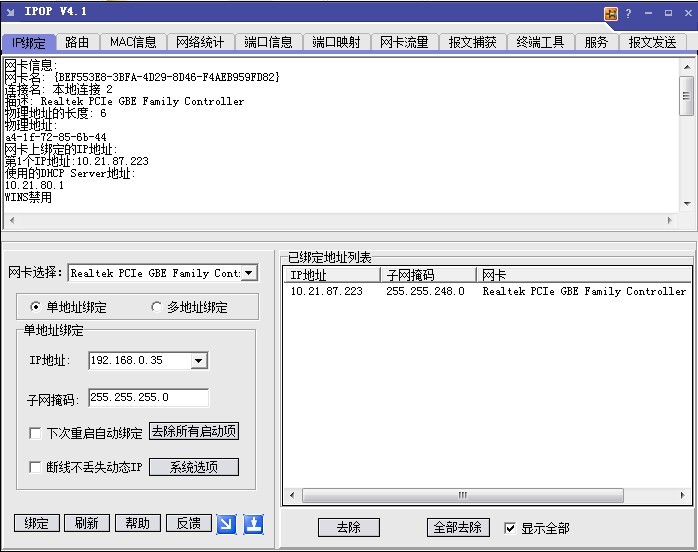Open the 网卡选择 adapter dropdown

(249, 272)
